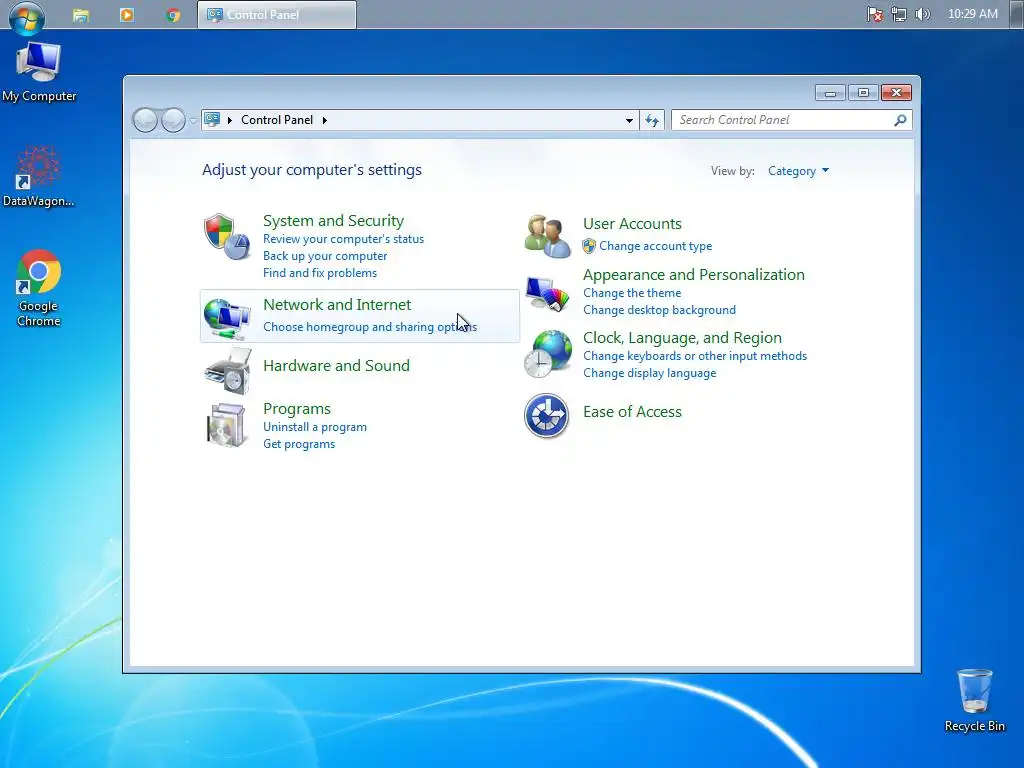Click the volume speaker tray icon

(x=922, y=14)
